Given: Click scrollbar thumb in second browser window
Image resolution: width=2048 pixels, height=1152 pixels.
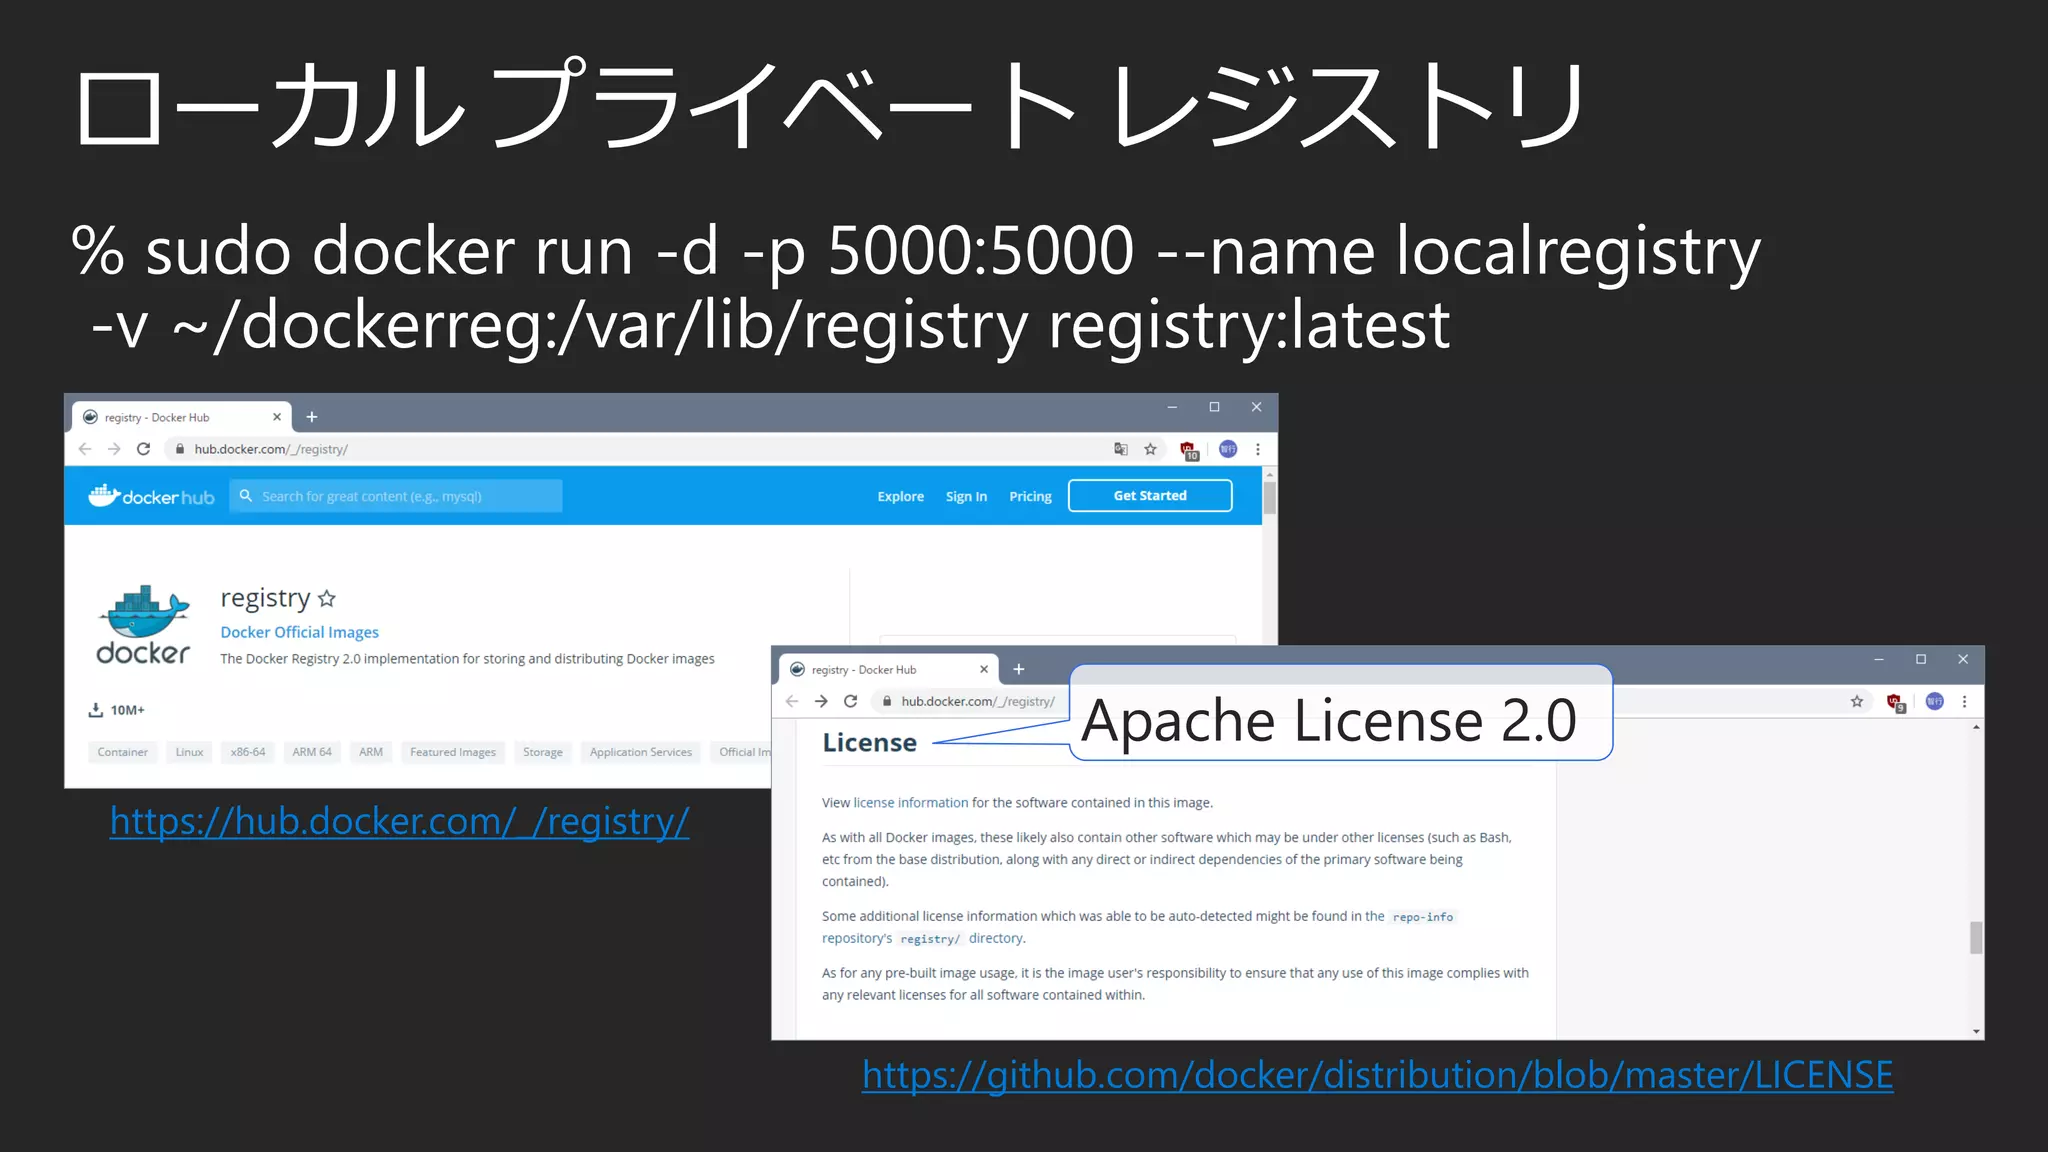Looking at the screenshot, I should [x=1976, y=938].
